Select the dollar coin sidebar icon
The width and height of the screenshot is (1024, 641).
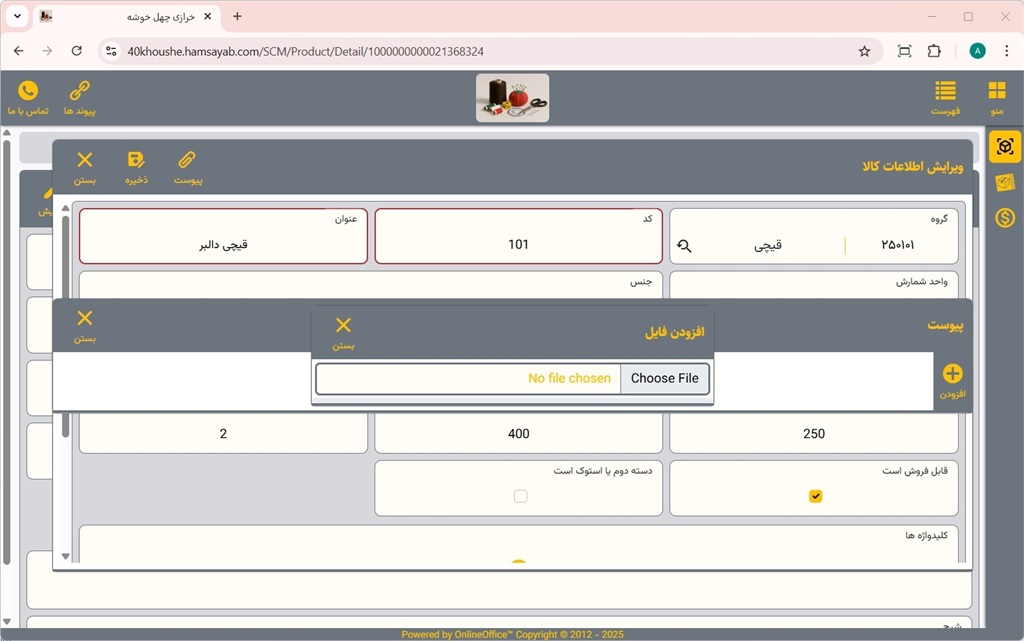[1005, 217]
